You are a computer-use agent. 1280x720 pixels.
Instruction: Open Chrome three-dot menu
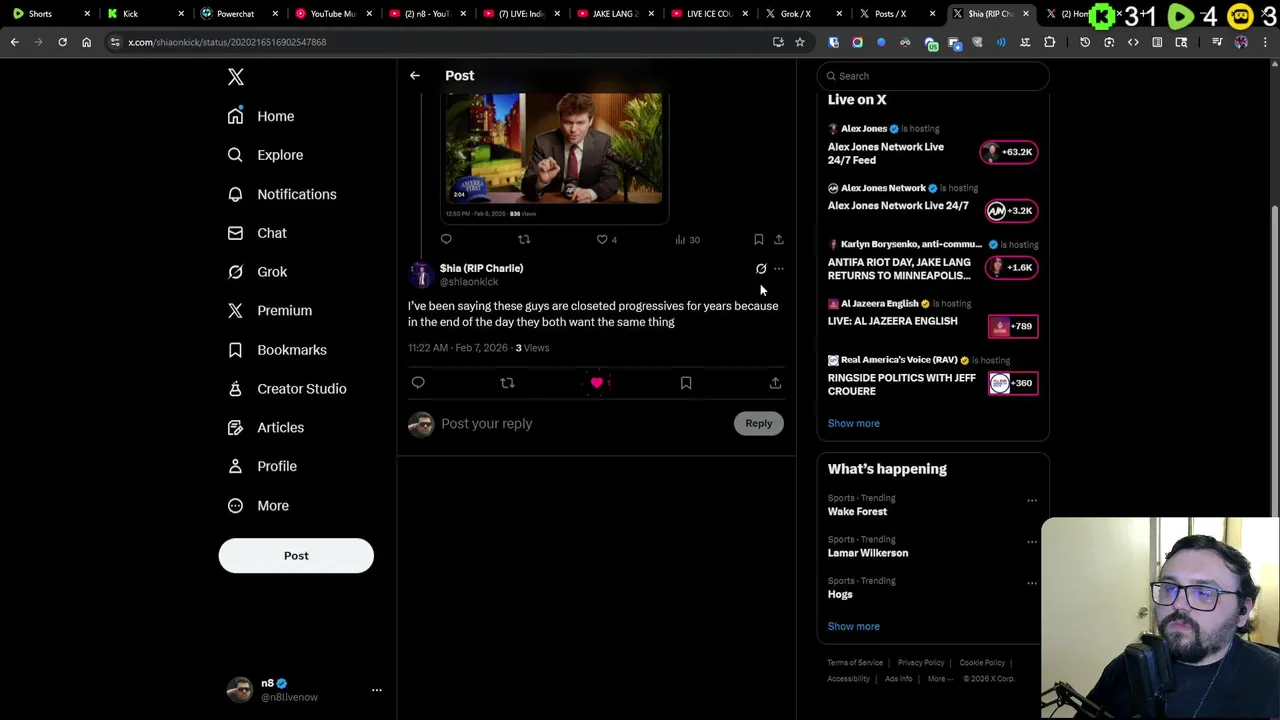click(x=1265, y=42)
